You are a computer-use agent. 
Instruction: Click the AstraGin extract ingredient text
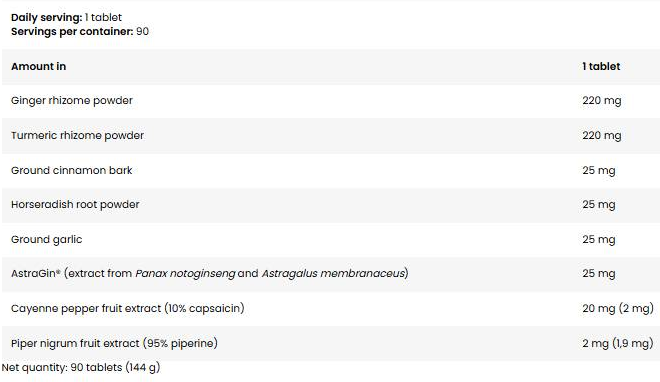(210, 273)
